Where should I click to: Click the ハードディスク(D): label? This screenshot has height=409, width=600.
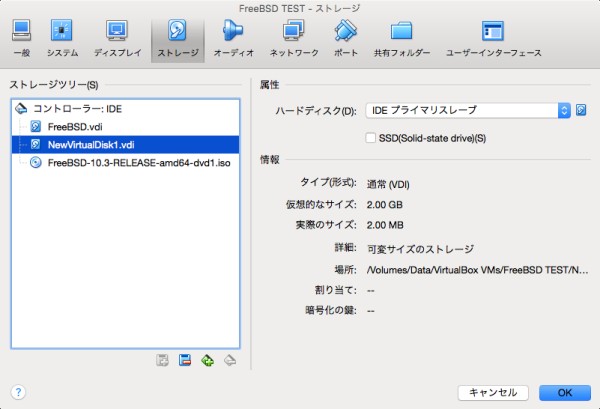coord(316,111)
